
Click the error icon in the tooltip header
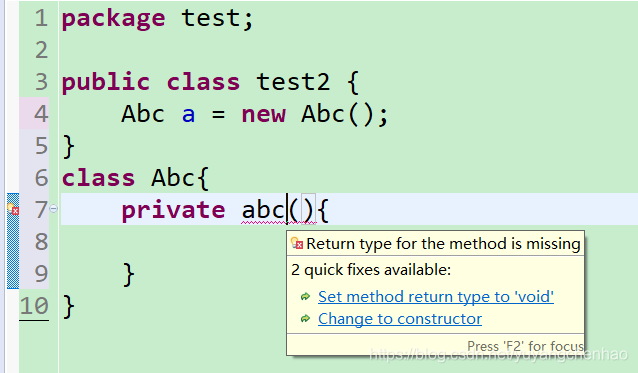click(297, 243)
